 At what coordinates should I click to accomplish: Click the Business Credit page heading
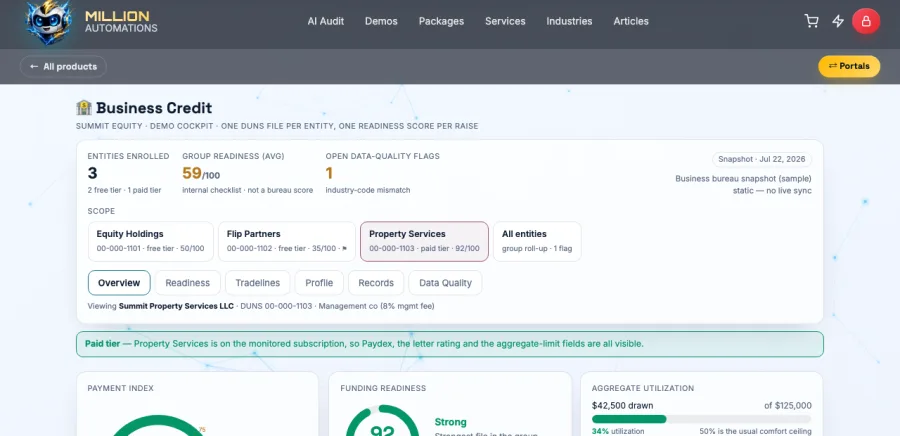click(x=154, y=108)
